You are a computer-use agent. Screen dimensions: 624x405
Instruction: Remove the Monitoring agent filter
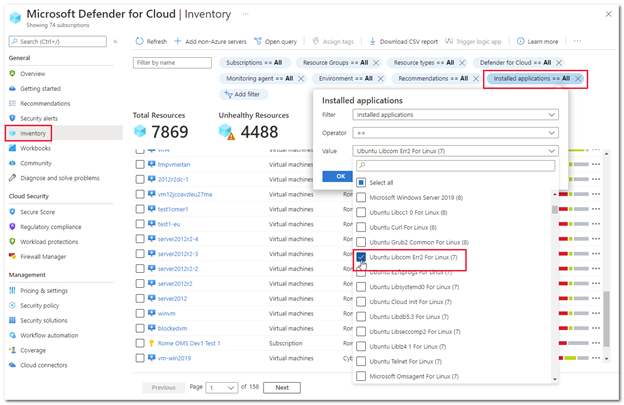301,79
